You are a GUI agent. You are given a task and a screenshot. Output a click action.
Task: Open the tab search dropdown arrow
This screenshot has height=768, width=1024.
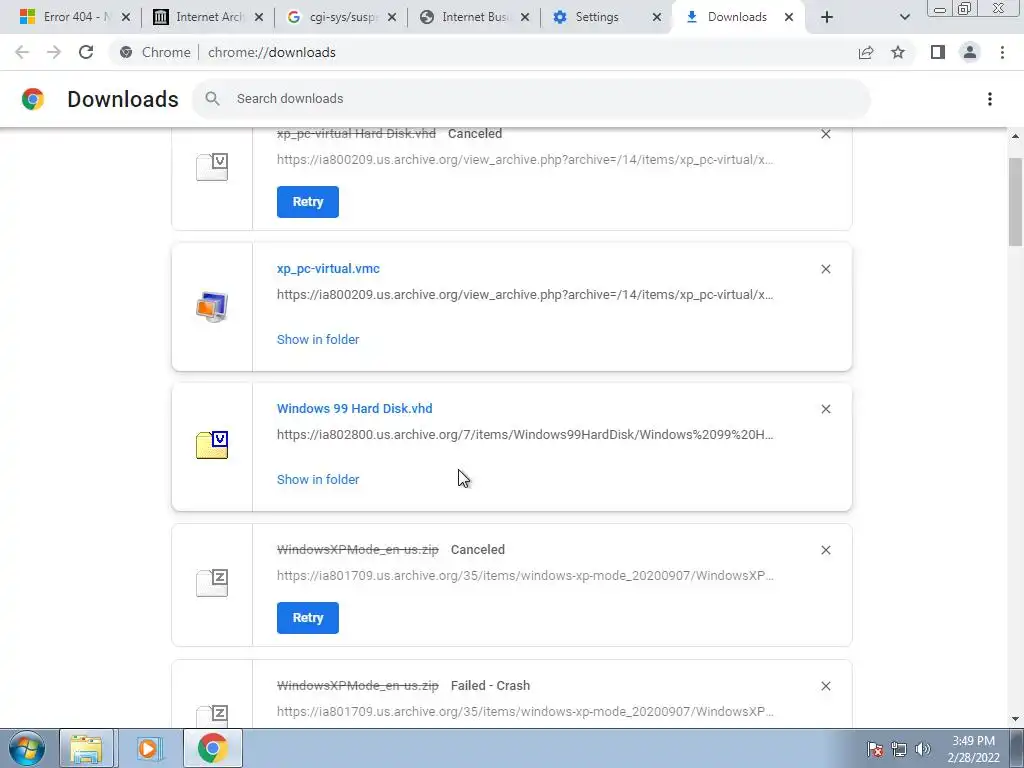point(904,17)
